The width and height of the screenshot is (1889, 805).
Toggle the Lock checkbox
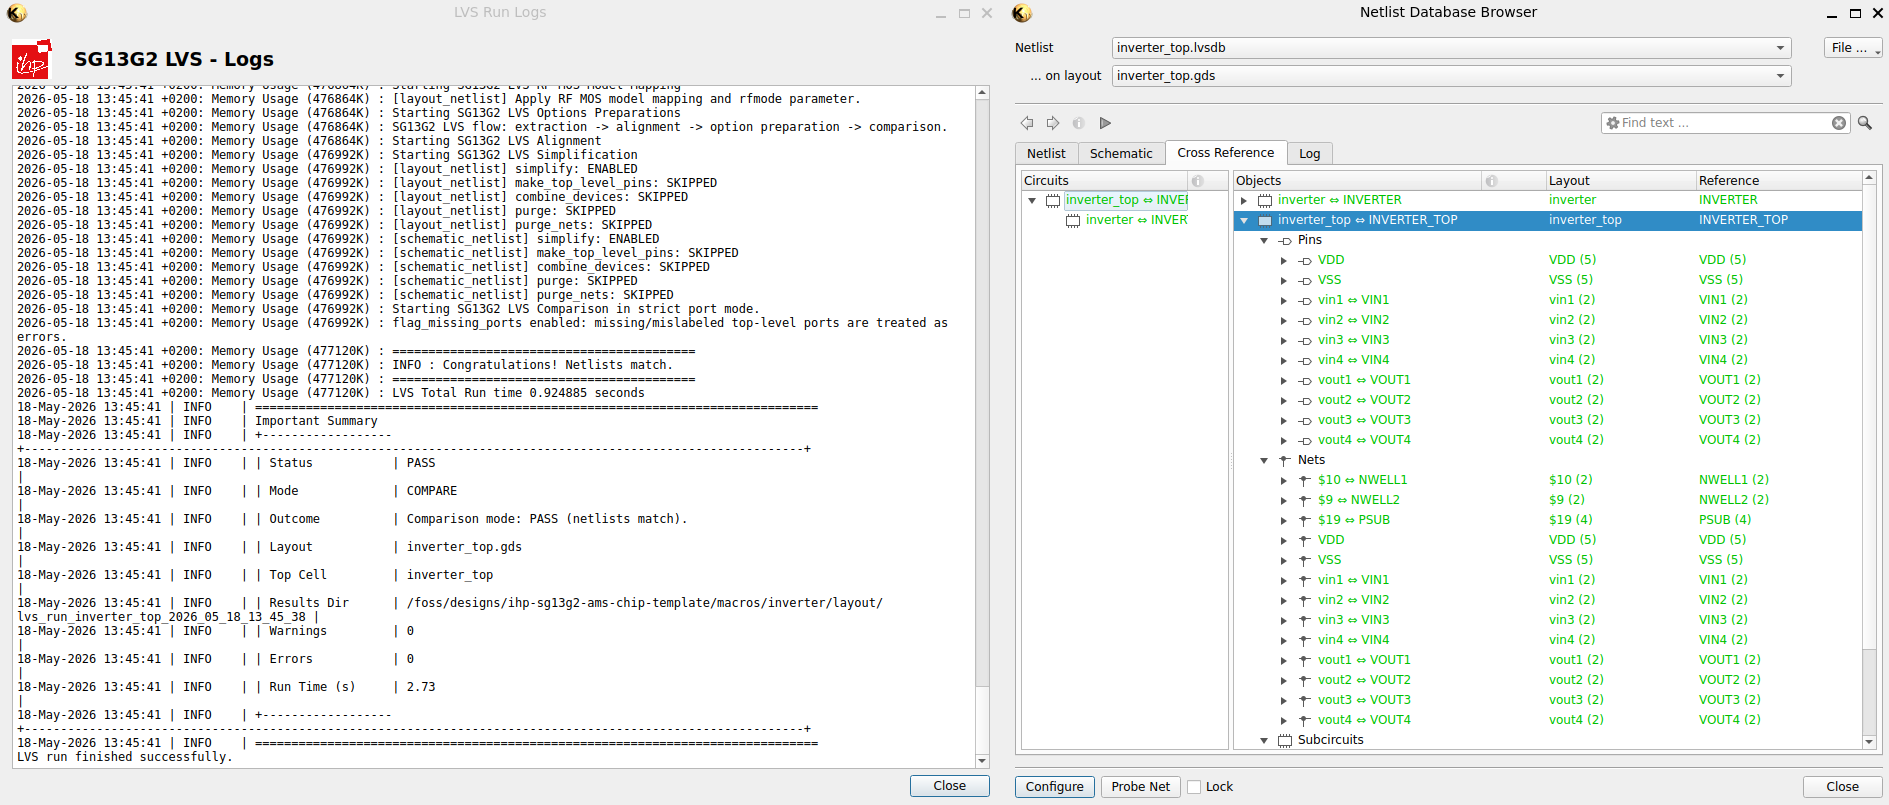pyautogui.click(x=1194, y=787)
